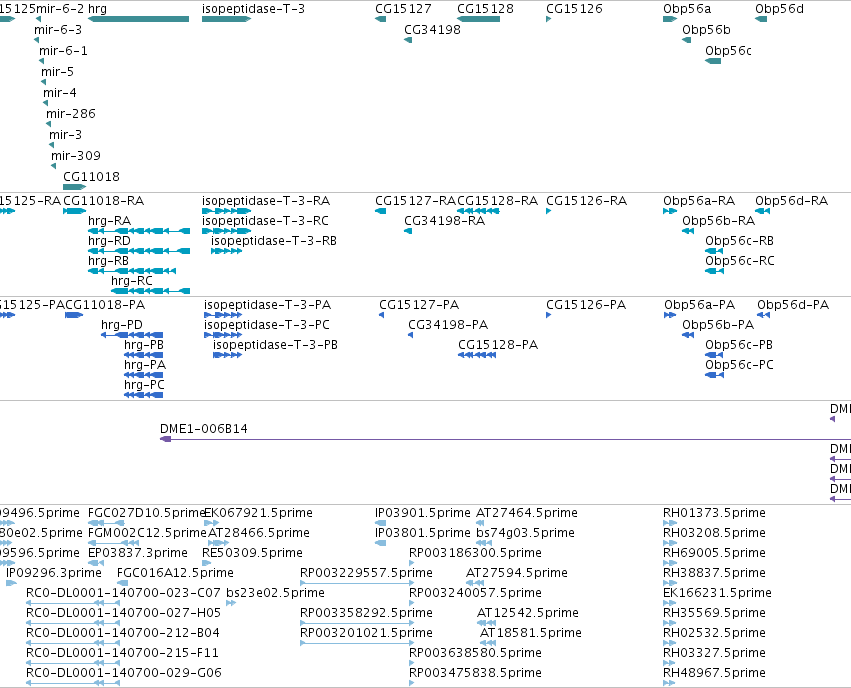Select the Obp56c-RC transcript
Viewport: 851px width, 688px height.
(x=714, y=271)
